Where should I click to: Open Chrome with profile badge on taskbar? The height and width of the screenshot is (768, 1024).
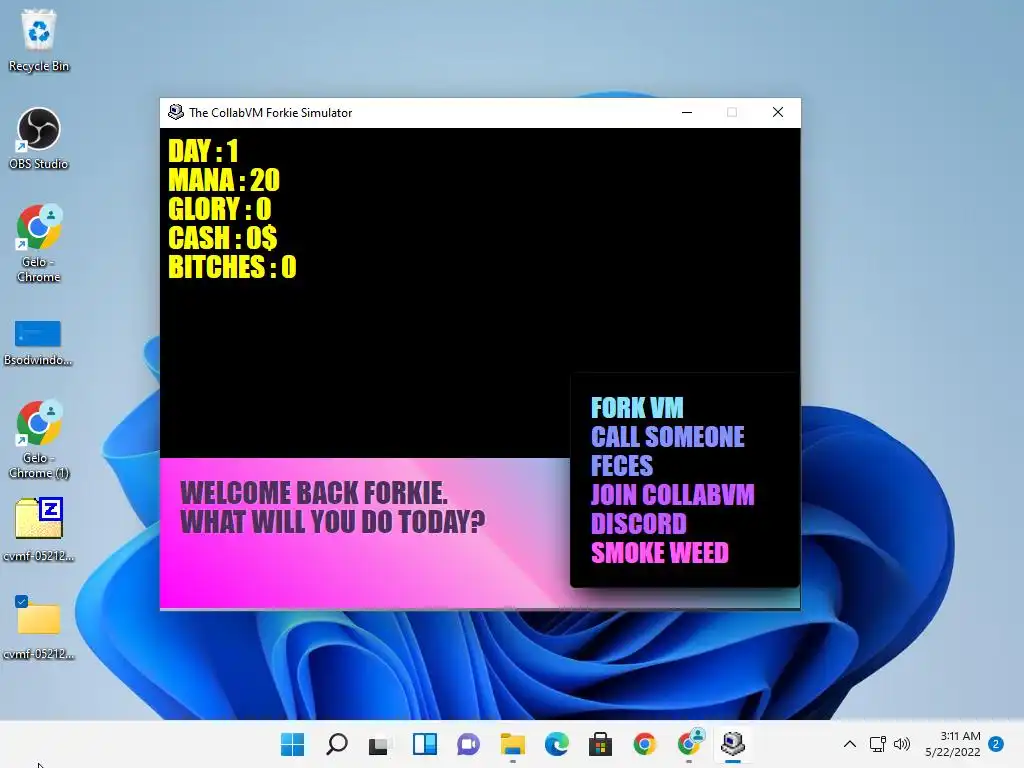tap(689, 743)
